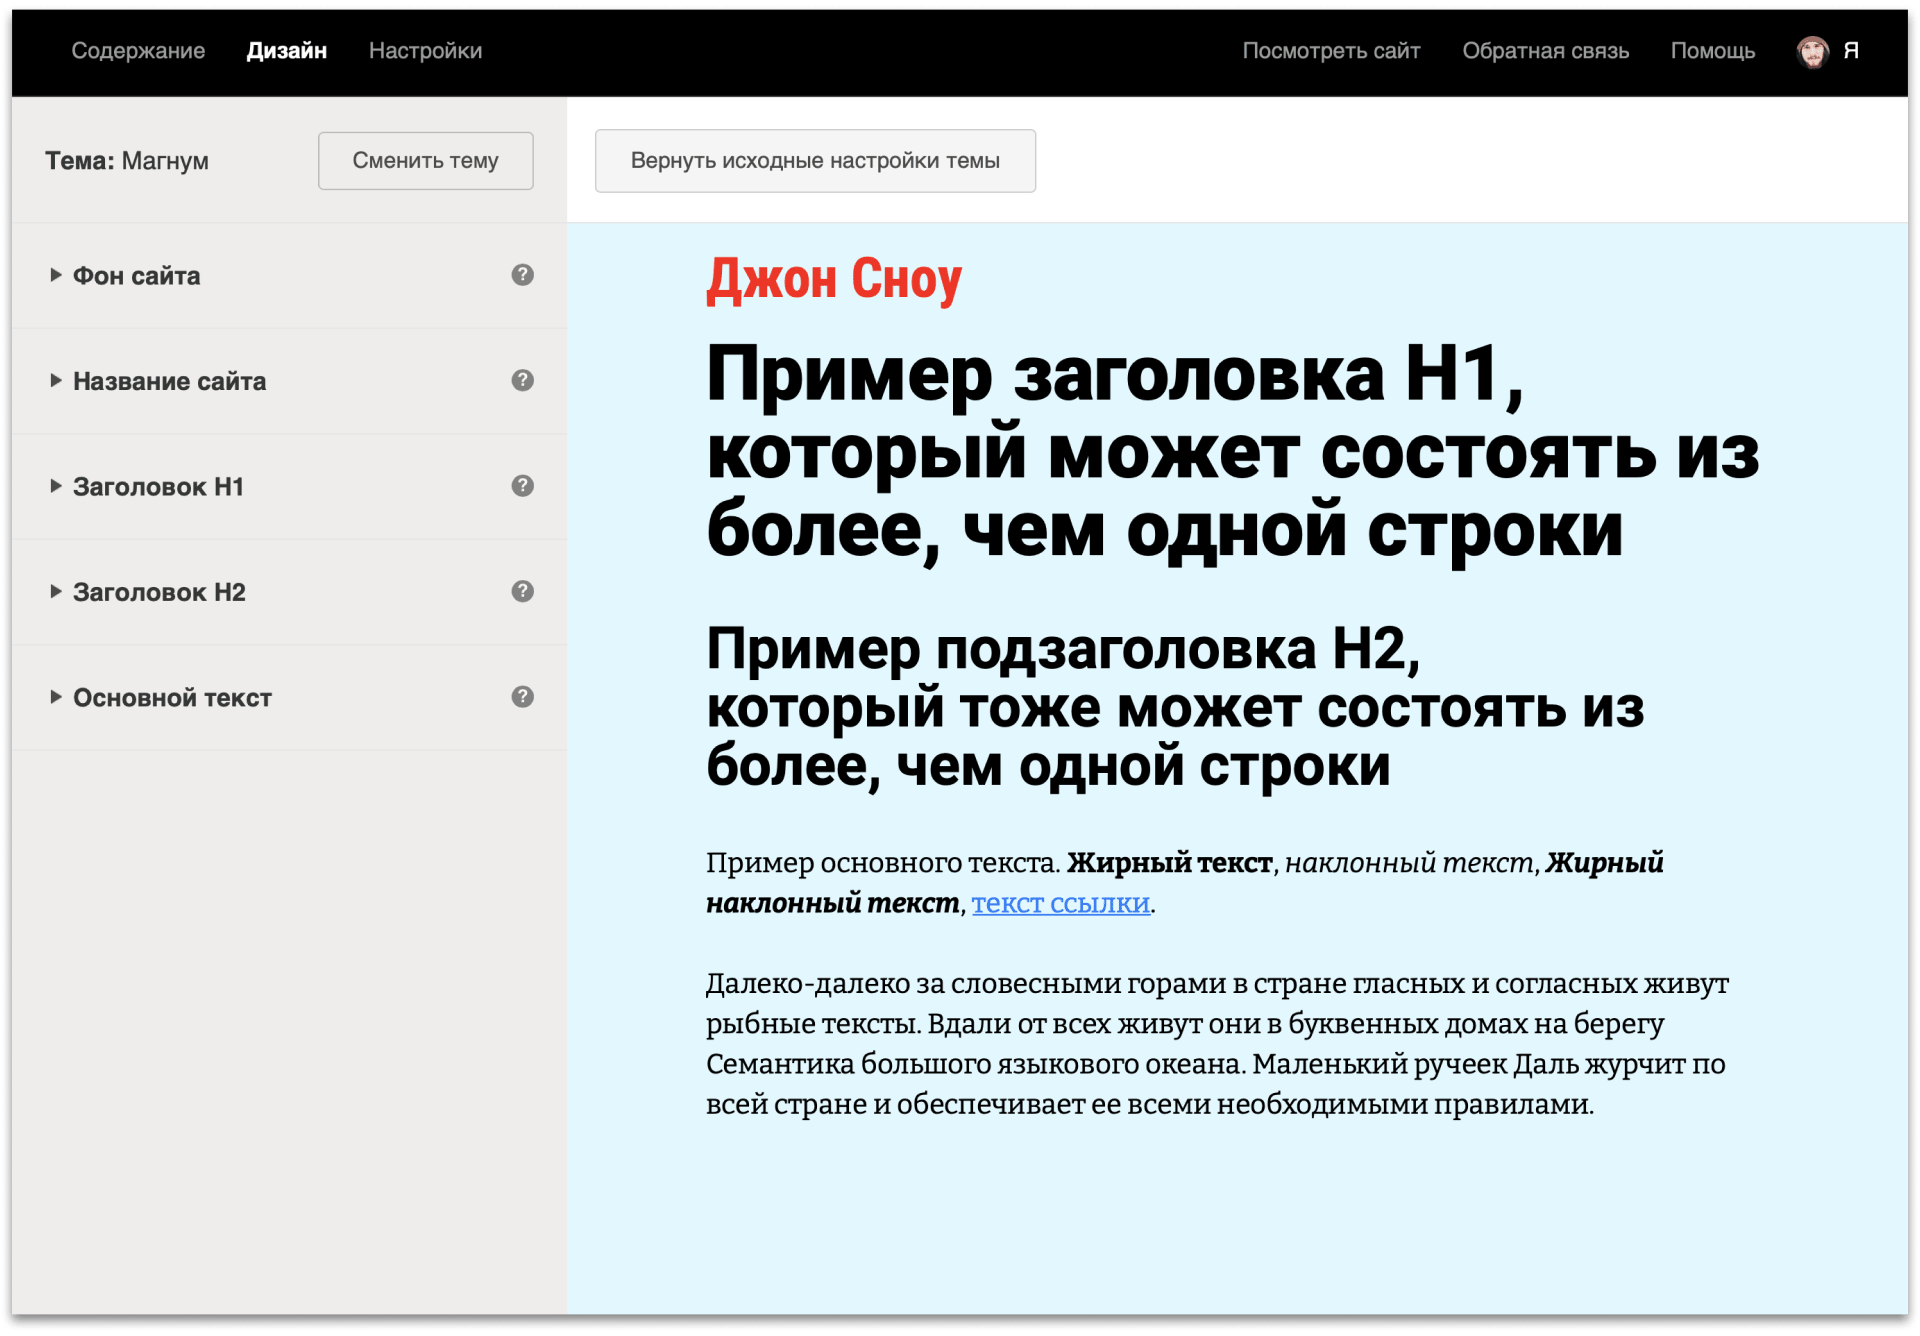Click the текст ссылки hyperlink in preview
The height and width of the screenshot is (1336, 1920).
tap(1060, 903)
